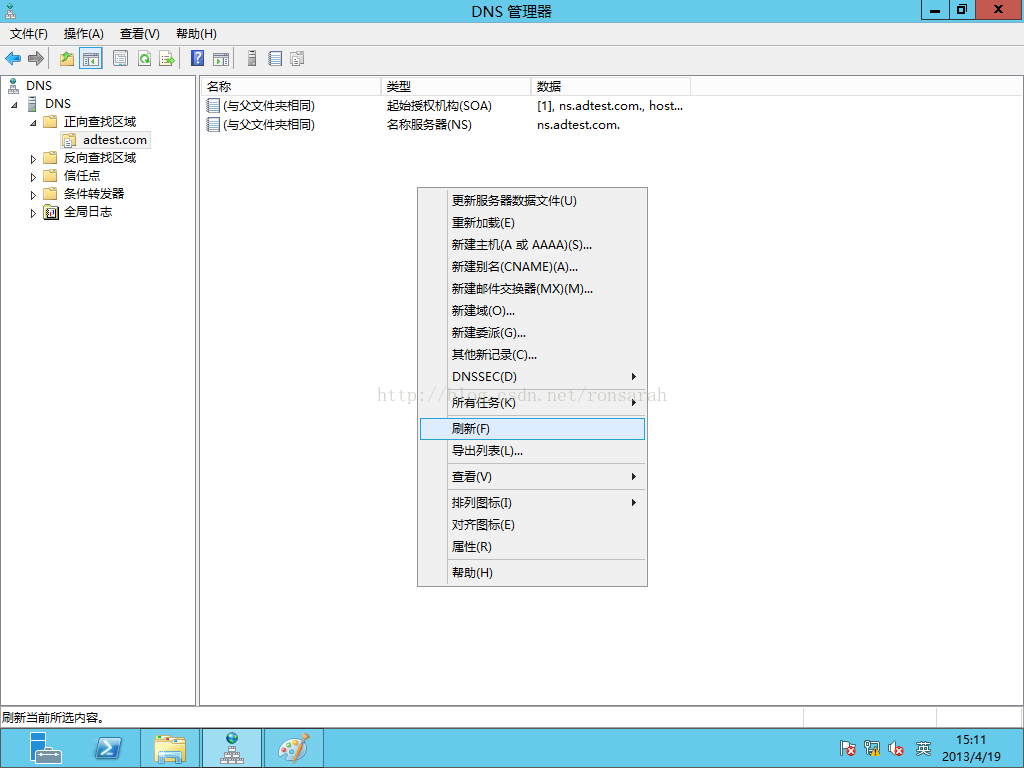Choose 新建域(O)... in context menu
The height and width of the screenshot is (768, 1024).
[x=532, y=311]
